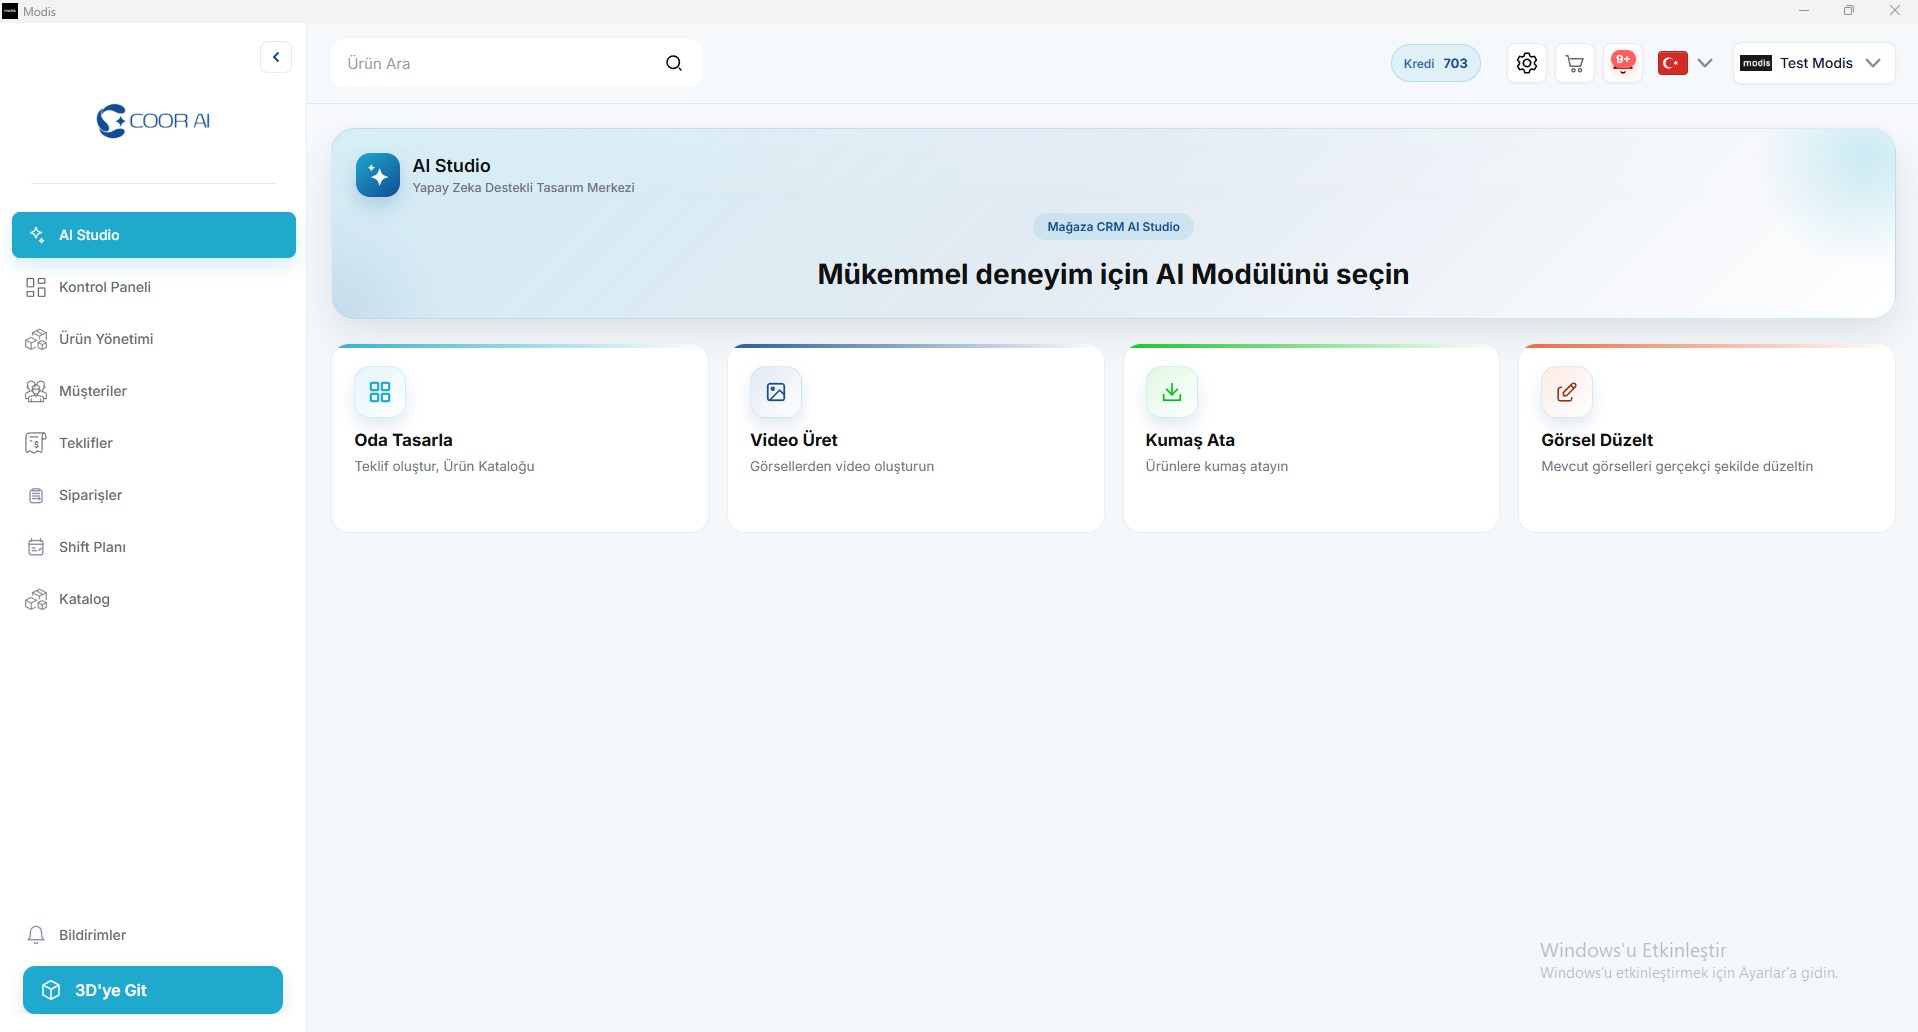This screenshot has height=1032, width=1918.
Task: Select AI Studio in the sidebar
Action: tap(154, 235)
